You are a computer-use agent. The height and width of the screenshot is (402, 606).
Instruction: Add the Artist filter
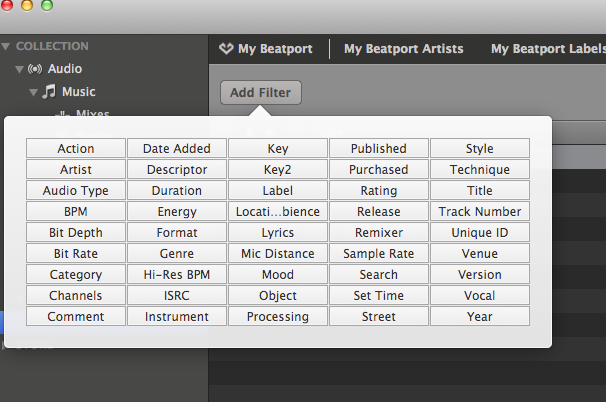76,170
